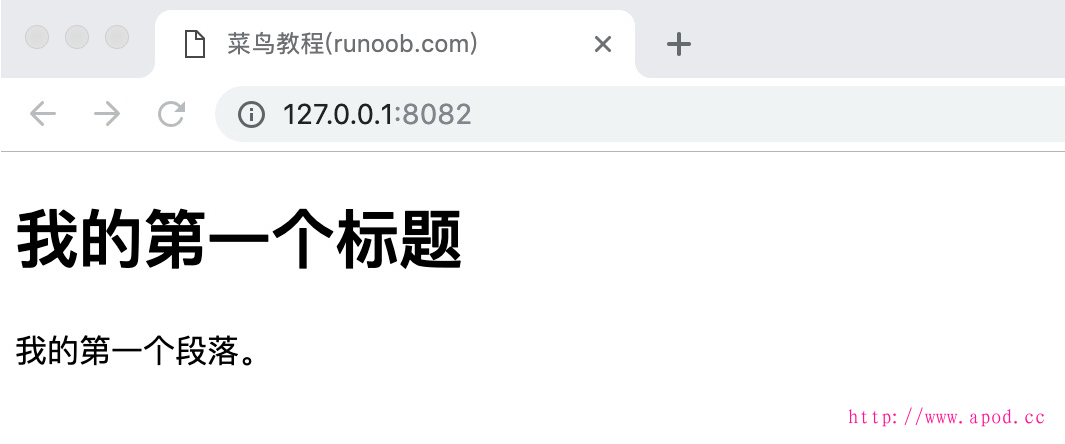Focus the empty area of the address bar
This screenshot has height=444, width=1065.
click(768, 114)
